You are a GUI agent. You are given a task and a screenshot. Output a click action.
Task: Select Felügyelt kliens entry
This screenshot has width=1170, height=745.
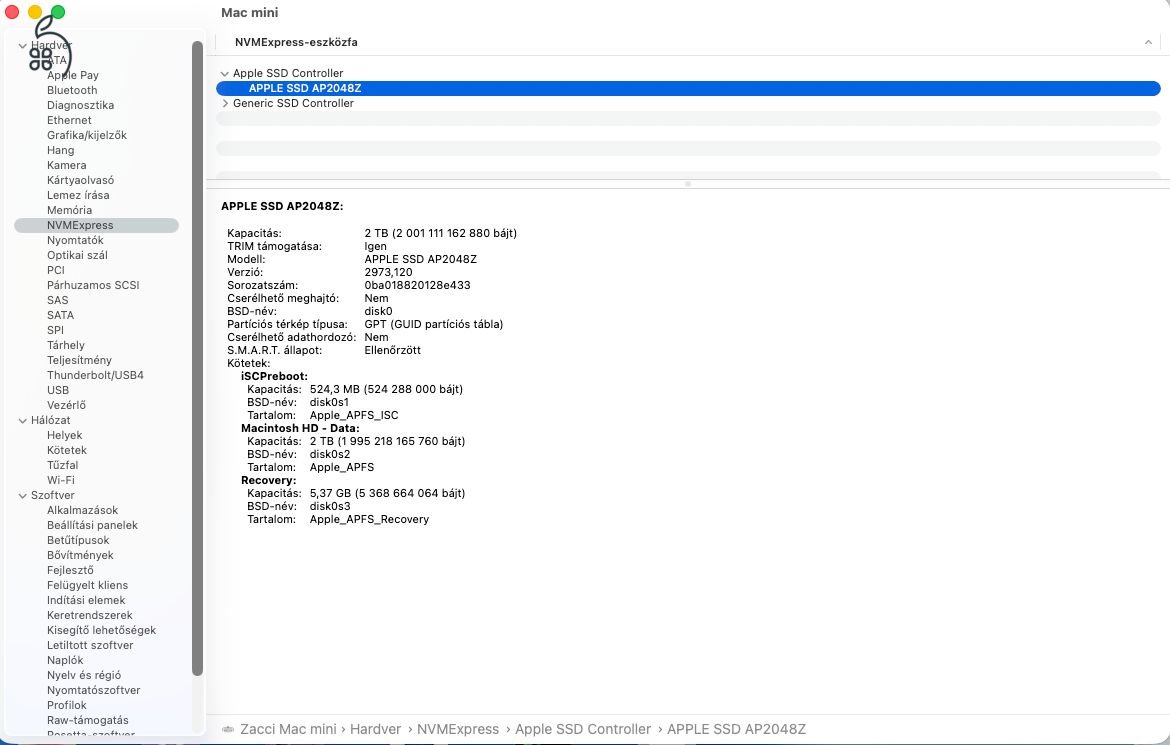(x=87, y=585)
